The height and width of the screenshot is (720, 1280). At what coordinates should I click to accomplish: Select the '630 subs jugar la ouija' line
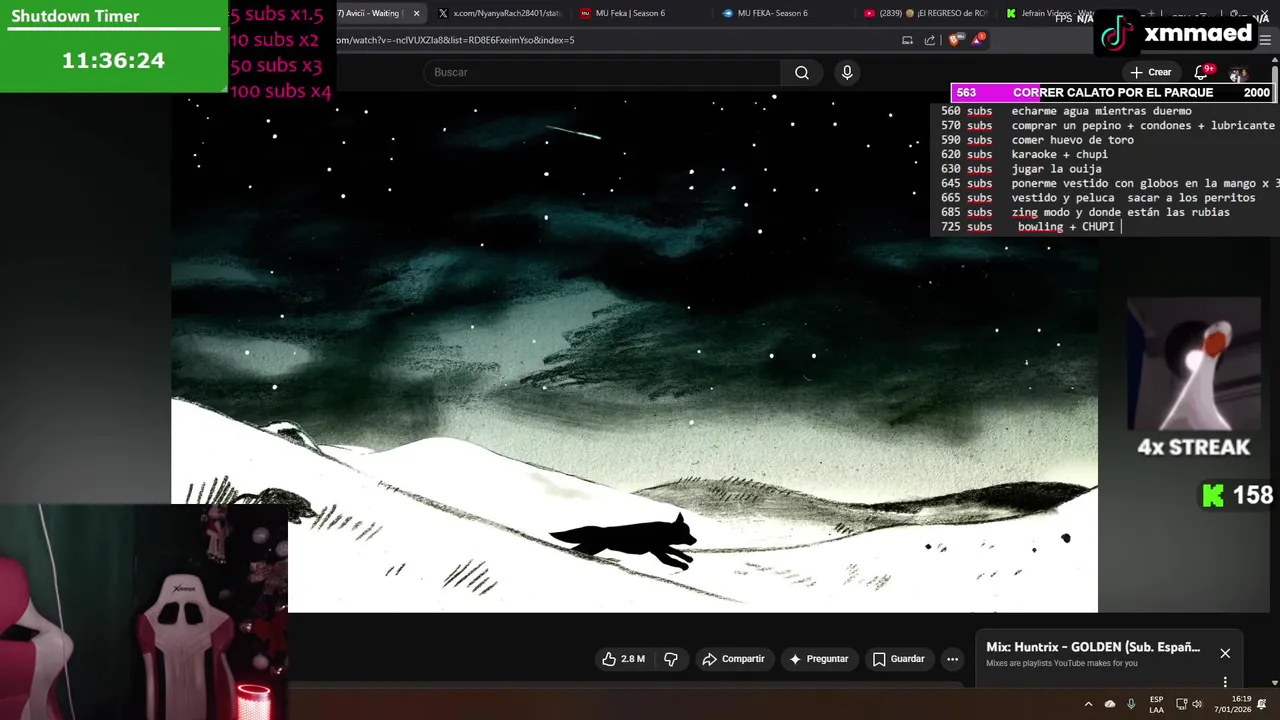click(x=1020, y=169)
